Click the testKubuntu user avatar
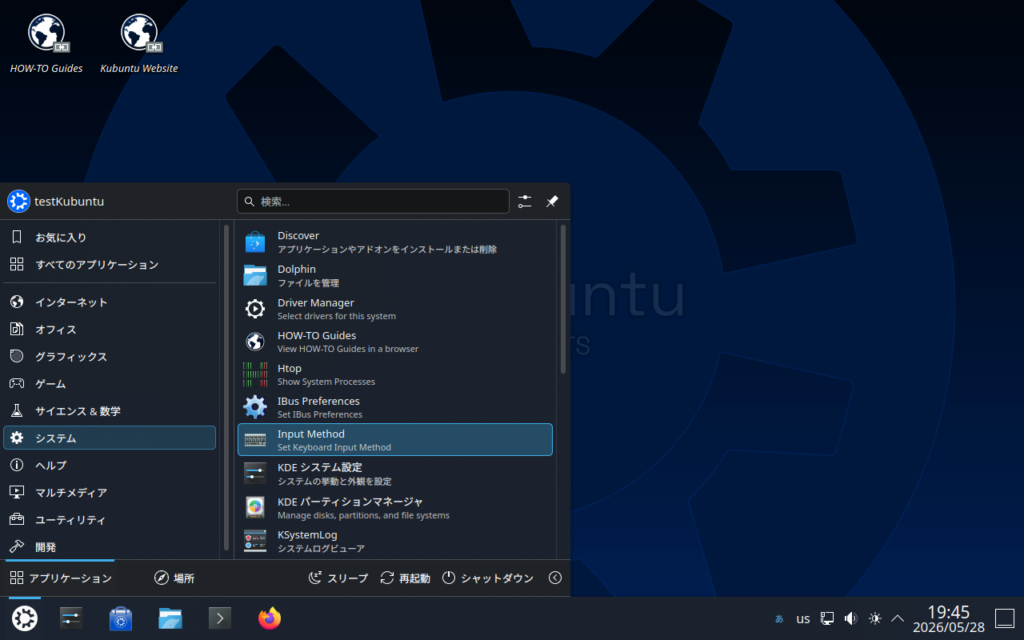This screenshot has width=1024, height=640. 18,201
